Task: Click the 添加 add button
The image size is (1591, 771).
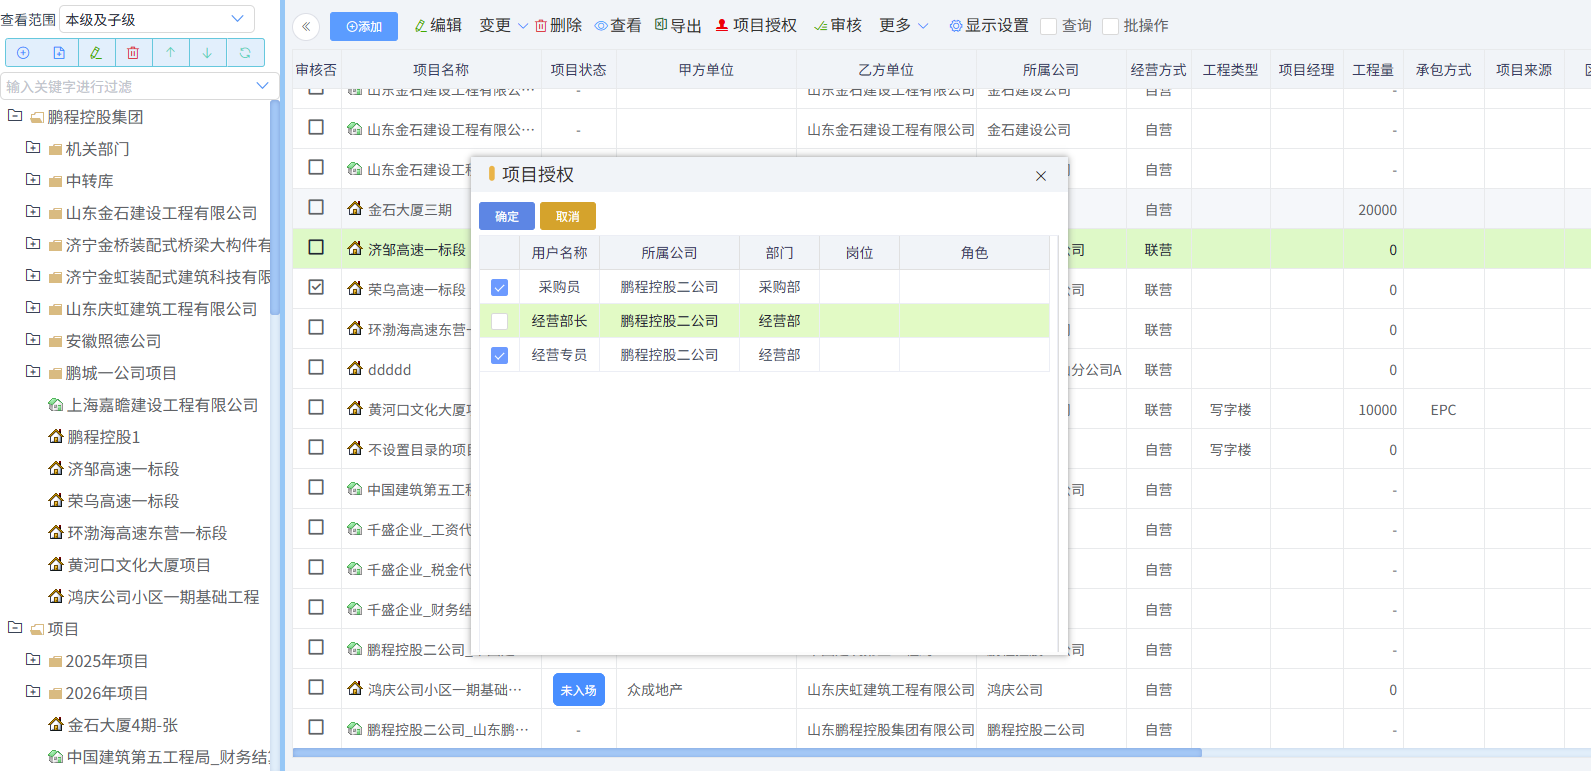Action: [x=364, y=27]
